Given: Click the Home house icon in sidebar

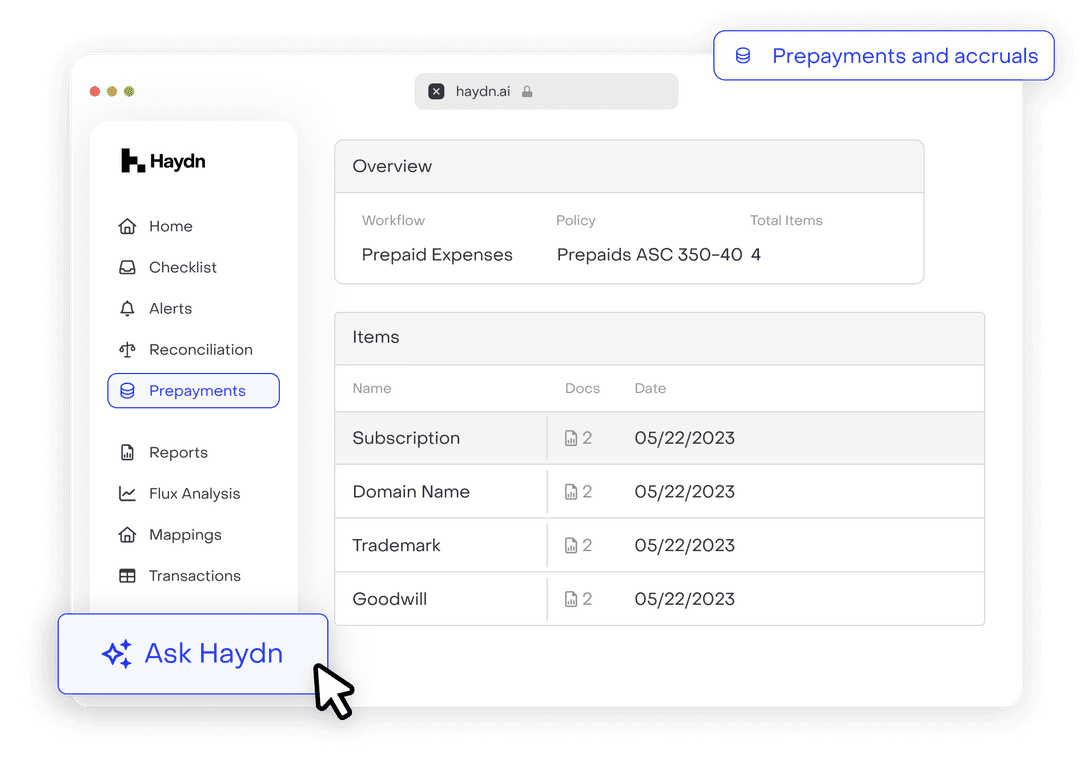Looking at the screenshot, I should [127, 226].
